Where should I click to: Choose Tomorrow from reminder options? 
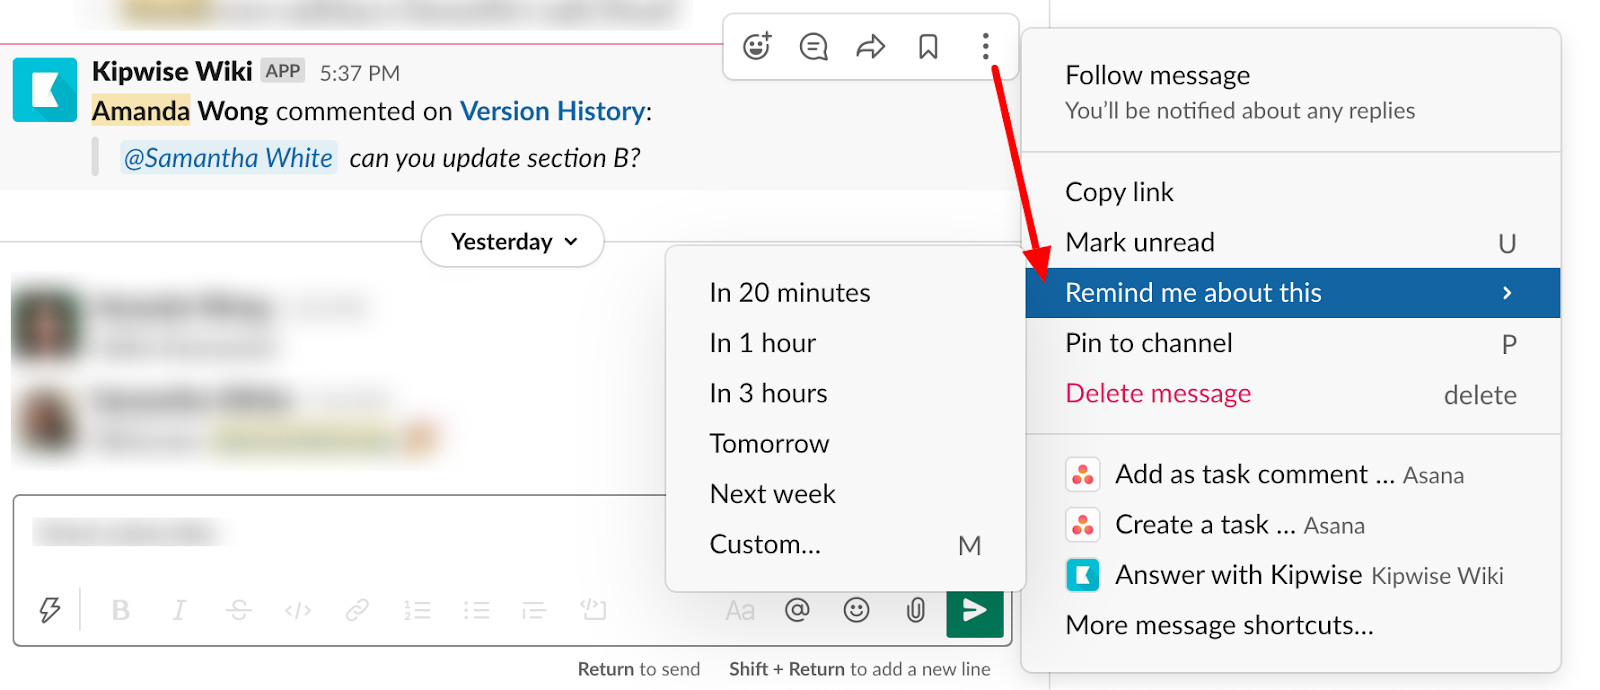pos(769,443)
